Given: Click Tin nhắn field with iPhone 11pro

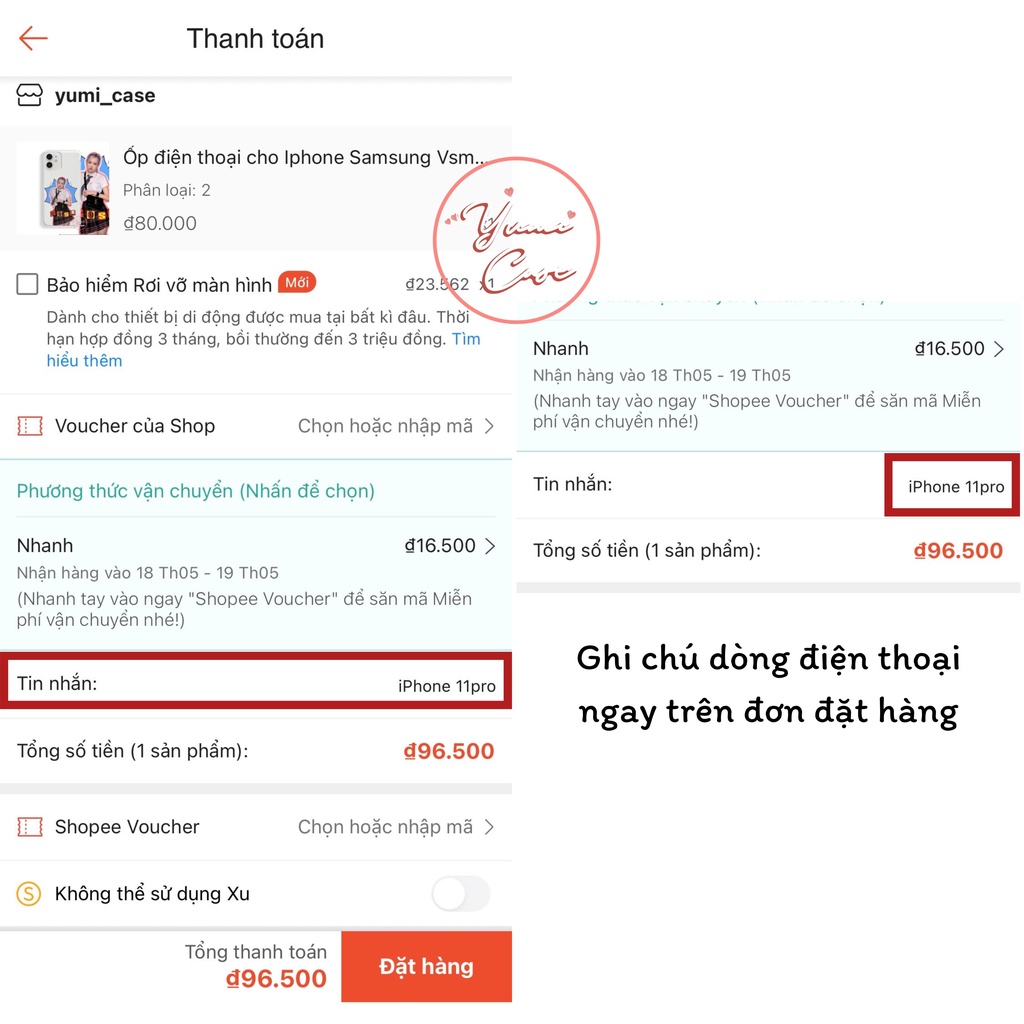Looking at the screenshot, I should 256,684.
